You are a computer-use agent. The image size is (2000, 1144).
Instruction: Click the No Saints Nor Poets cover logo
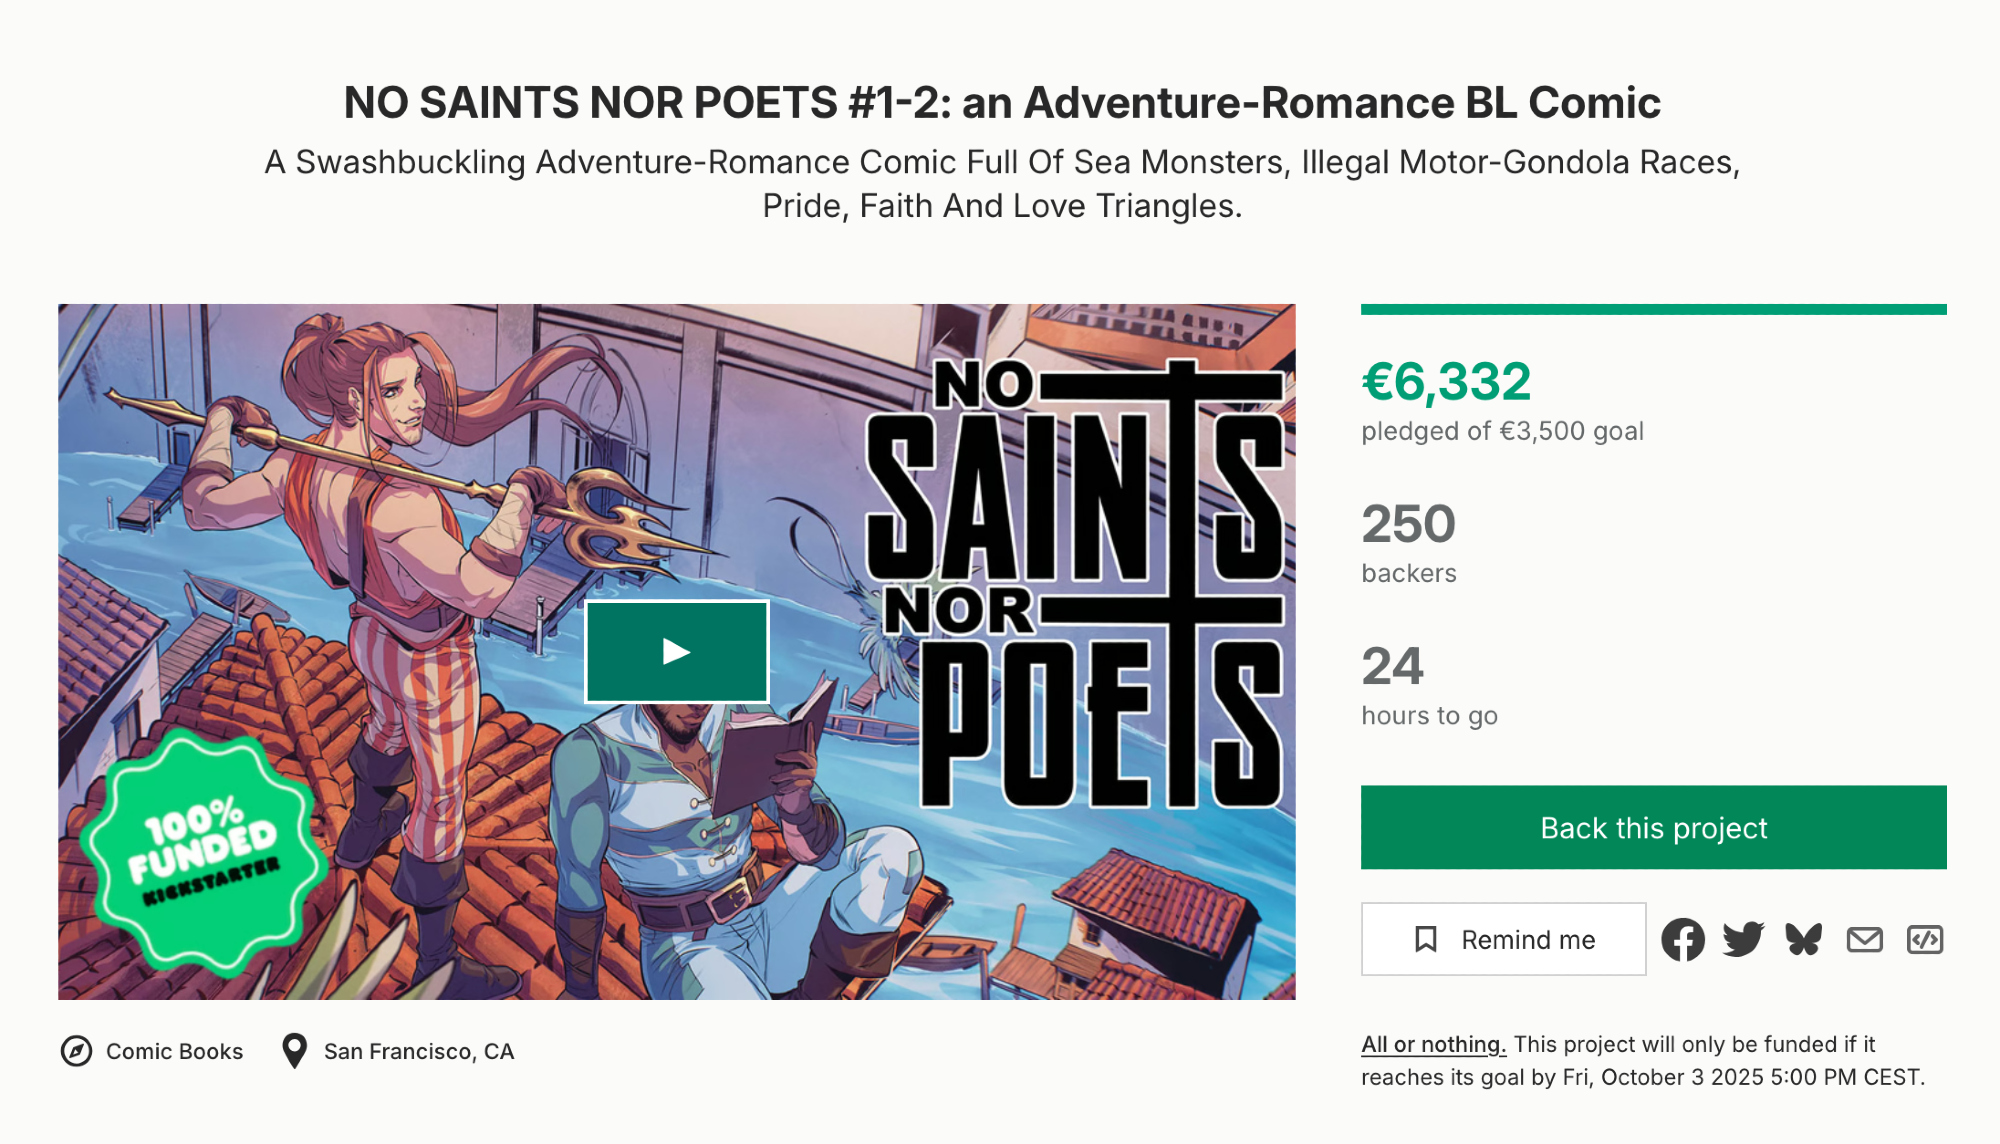coord(1075,585)
